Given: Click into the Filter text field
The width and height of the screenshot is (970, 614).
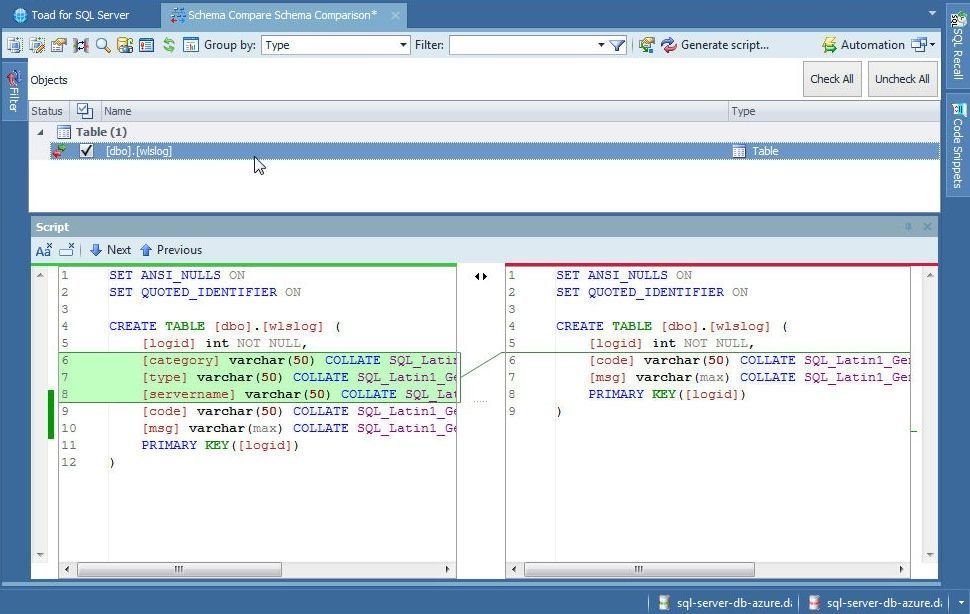Looking at the screenshot, I should 522,45.
